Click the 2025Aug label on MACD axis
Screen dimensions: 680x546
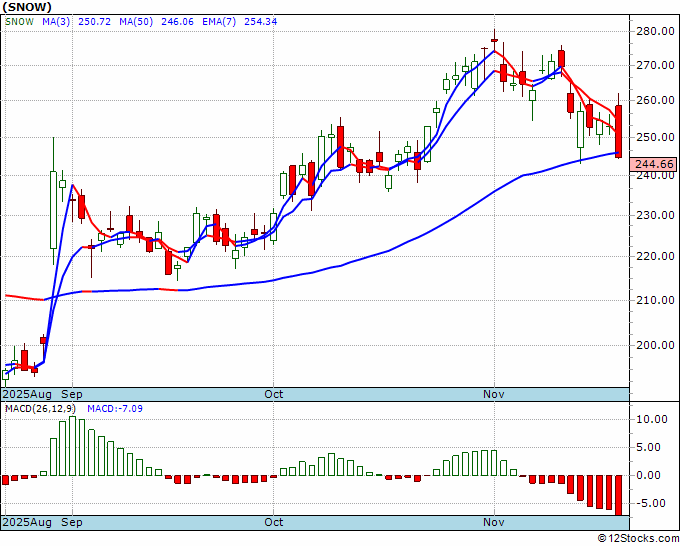tap(27, 522)
